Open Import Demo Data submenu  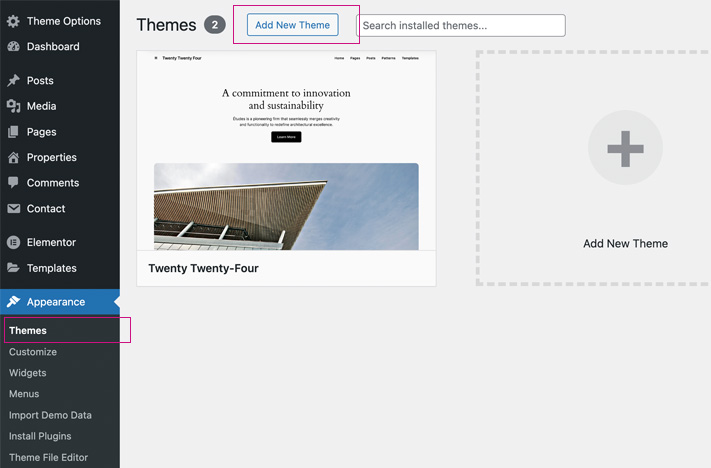(x=50, y=415)
